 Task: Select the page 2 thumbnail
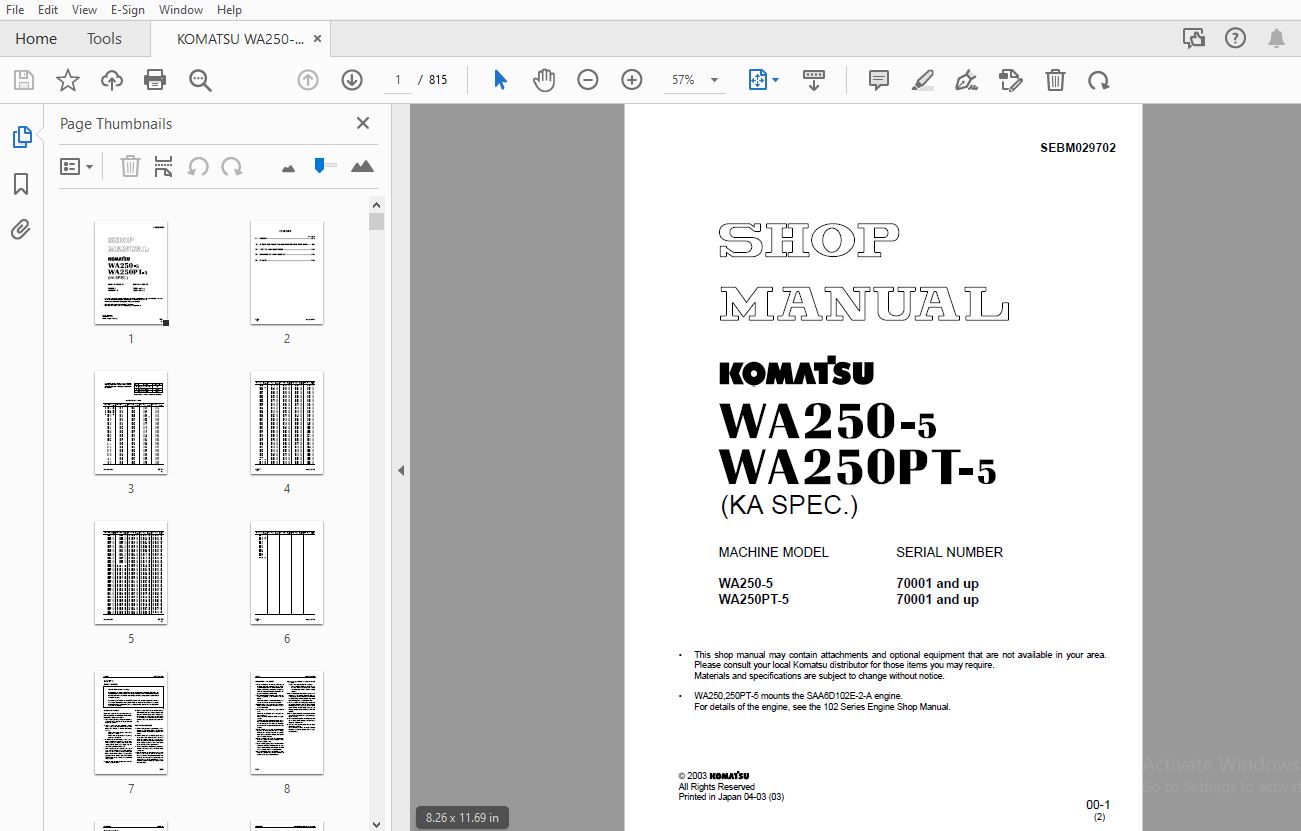(287, 273)
